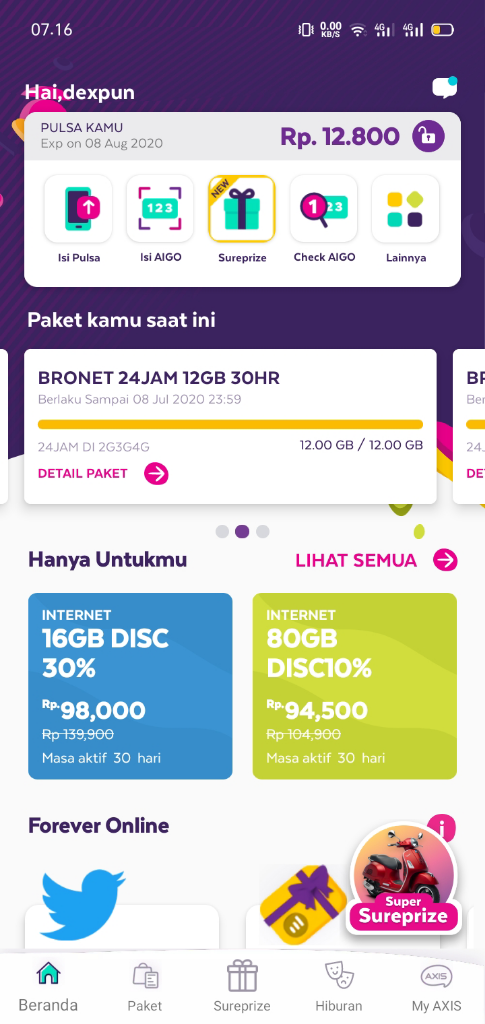Choose the 80GB DISC10% internet offer
485x1024 pixels.
click(354, 686)
